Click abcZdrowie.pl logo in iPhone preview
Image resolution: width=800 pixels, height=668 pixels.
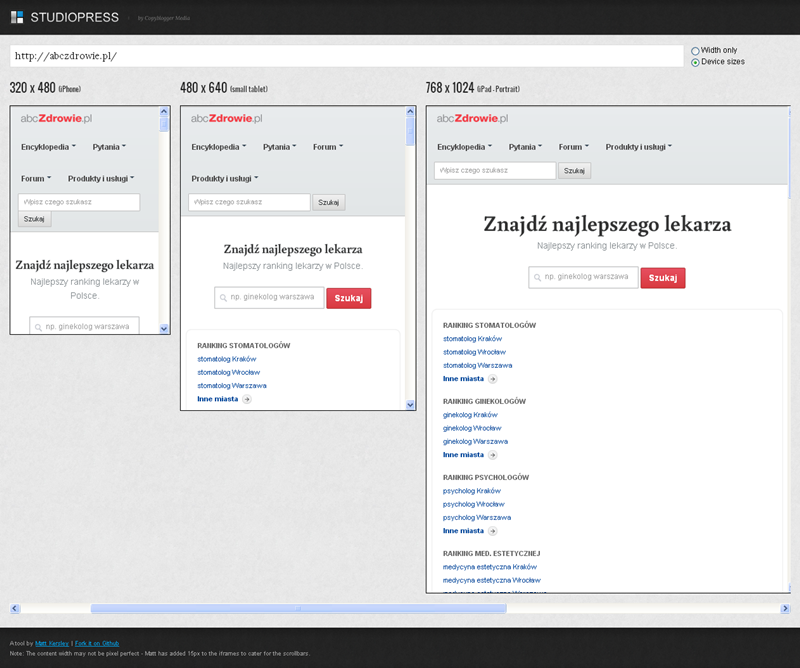tap(56, 118)
